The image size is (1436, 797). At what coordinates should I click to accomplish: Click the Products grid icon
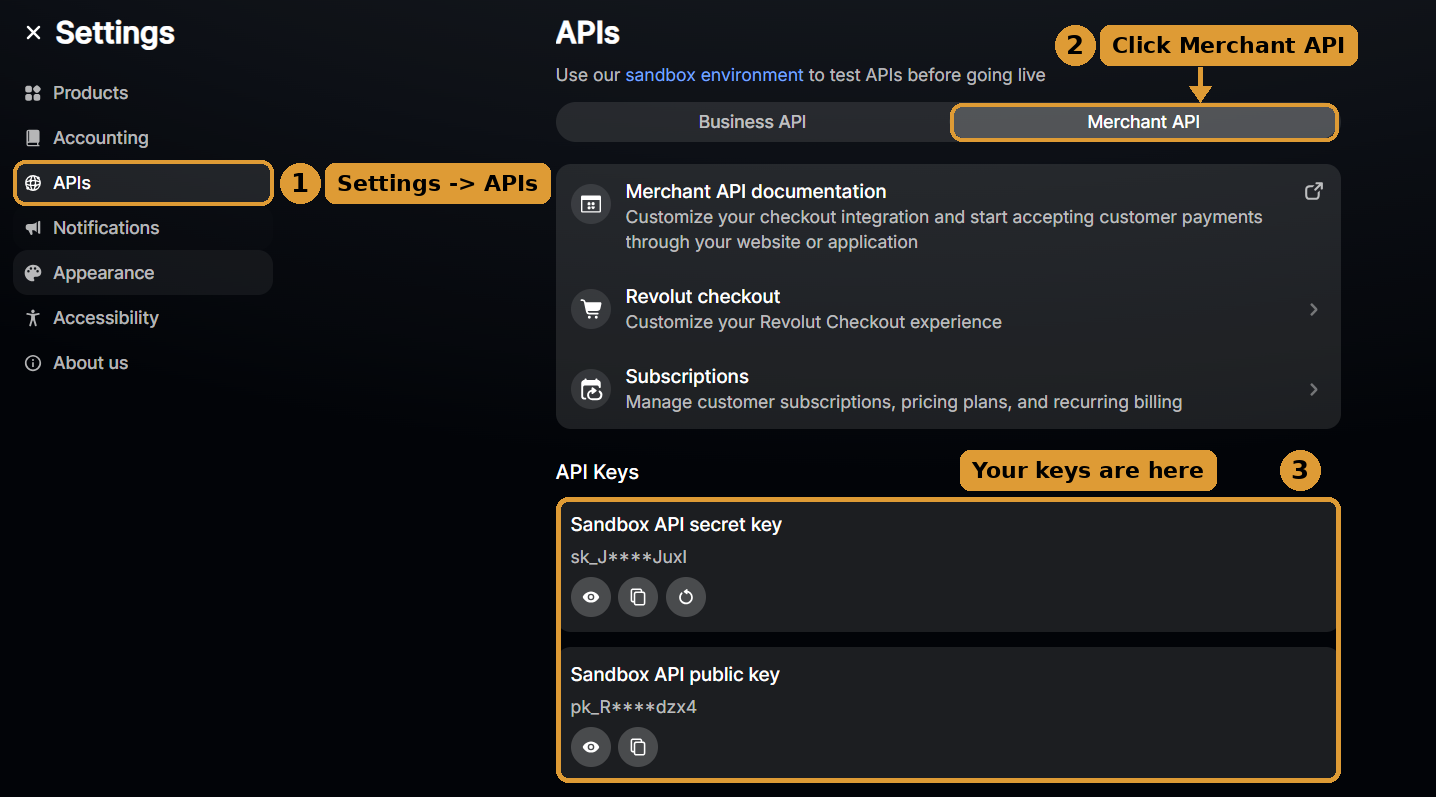pyautogui.click(x=33, y=93)
